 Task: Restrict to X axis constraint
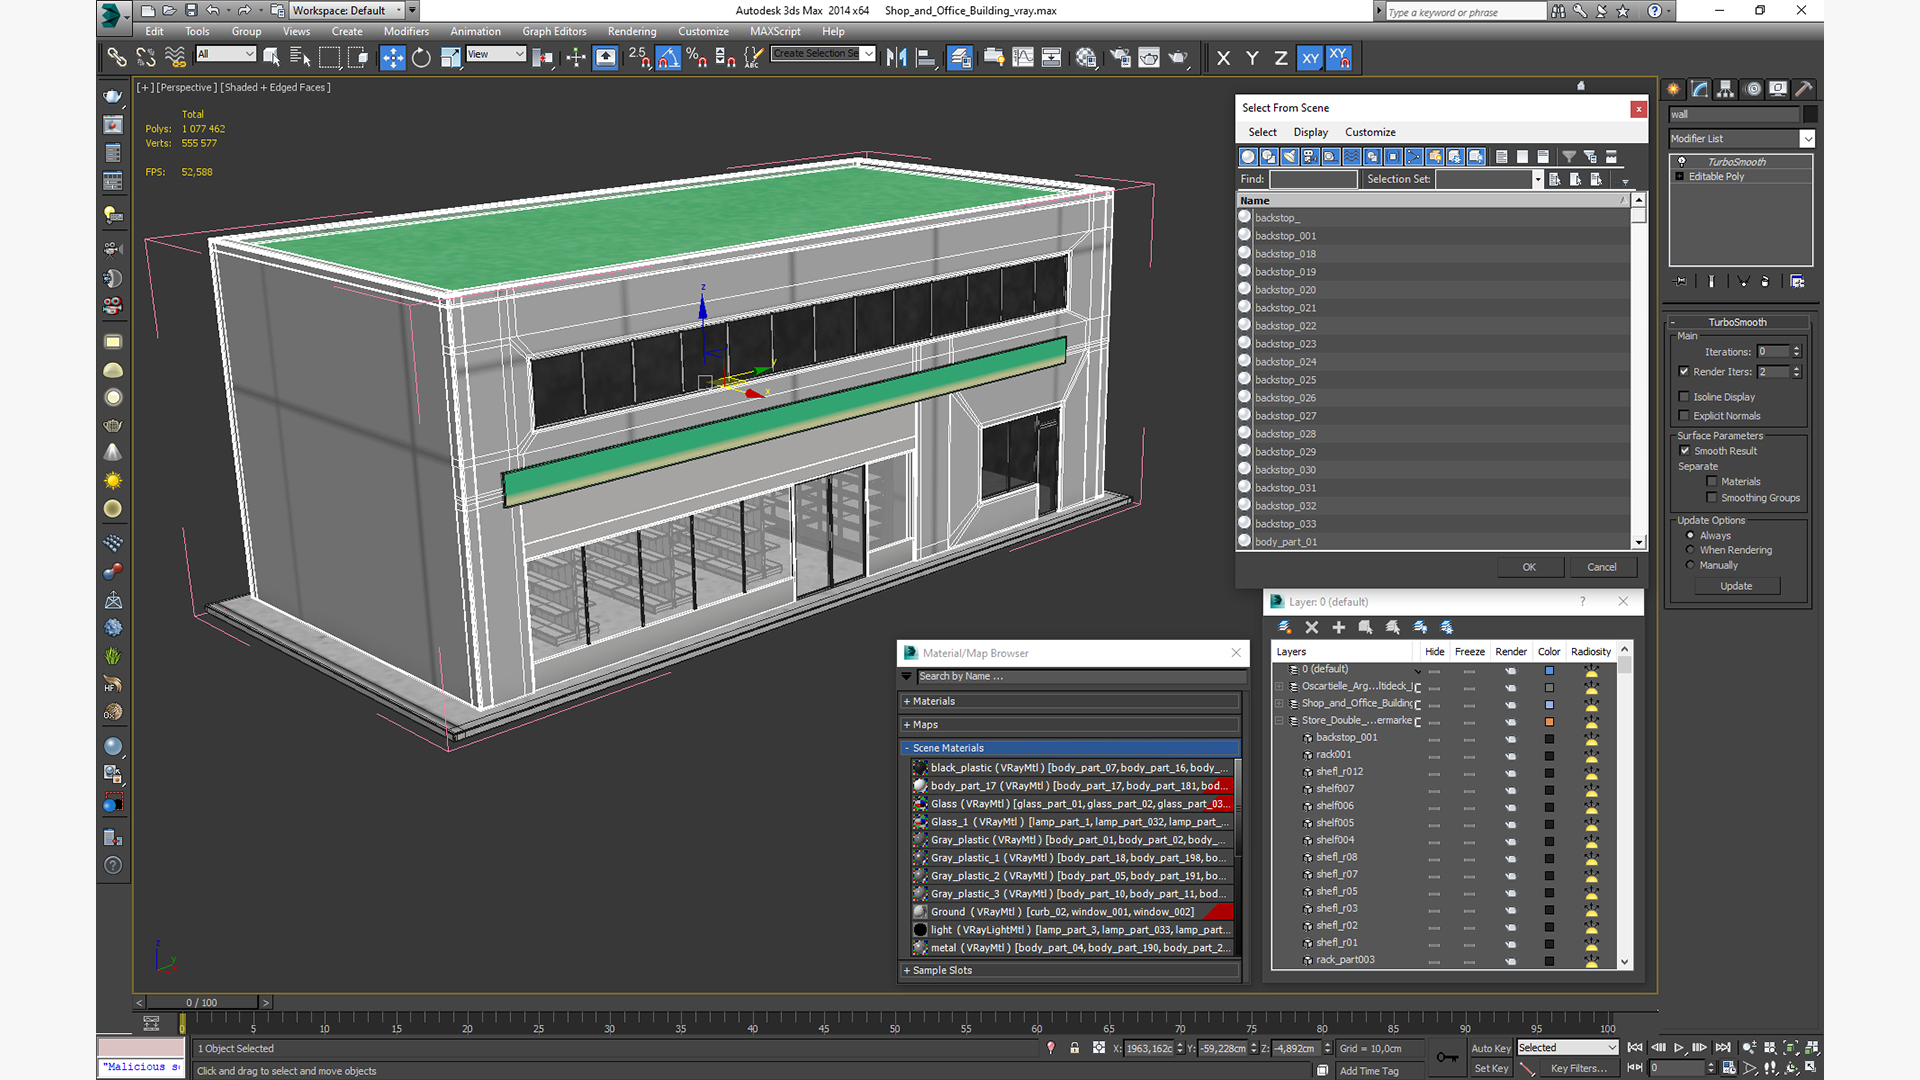pos(1223,58)
